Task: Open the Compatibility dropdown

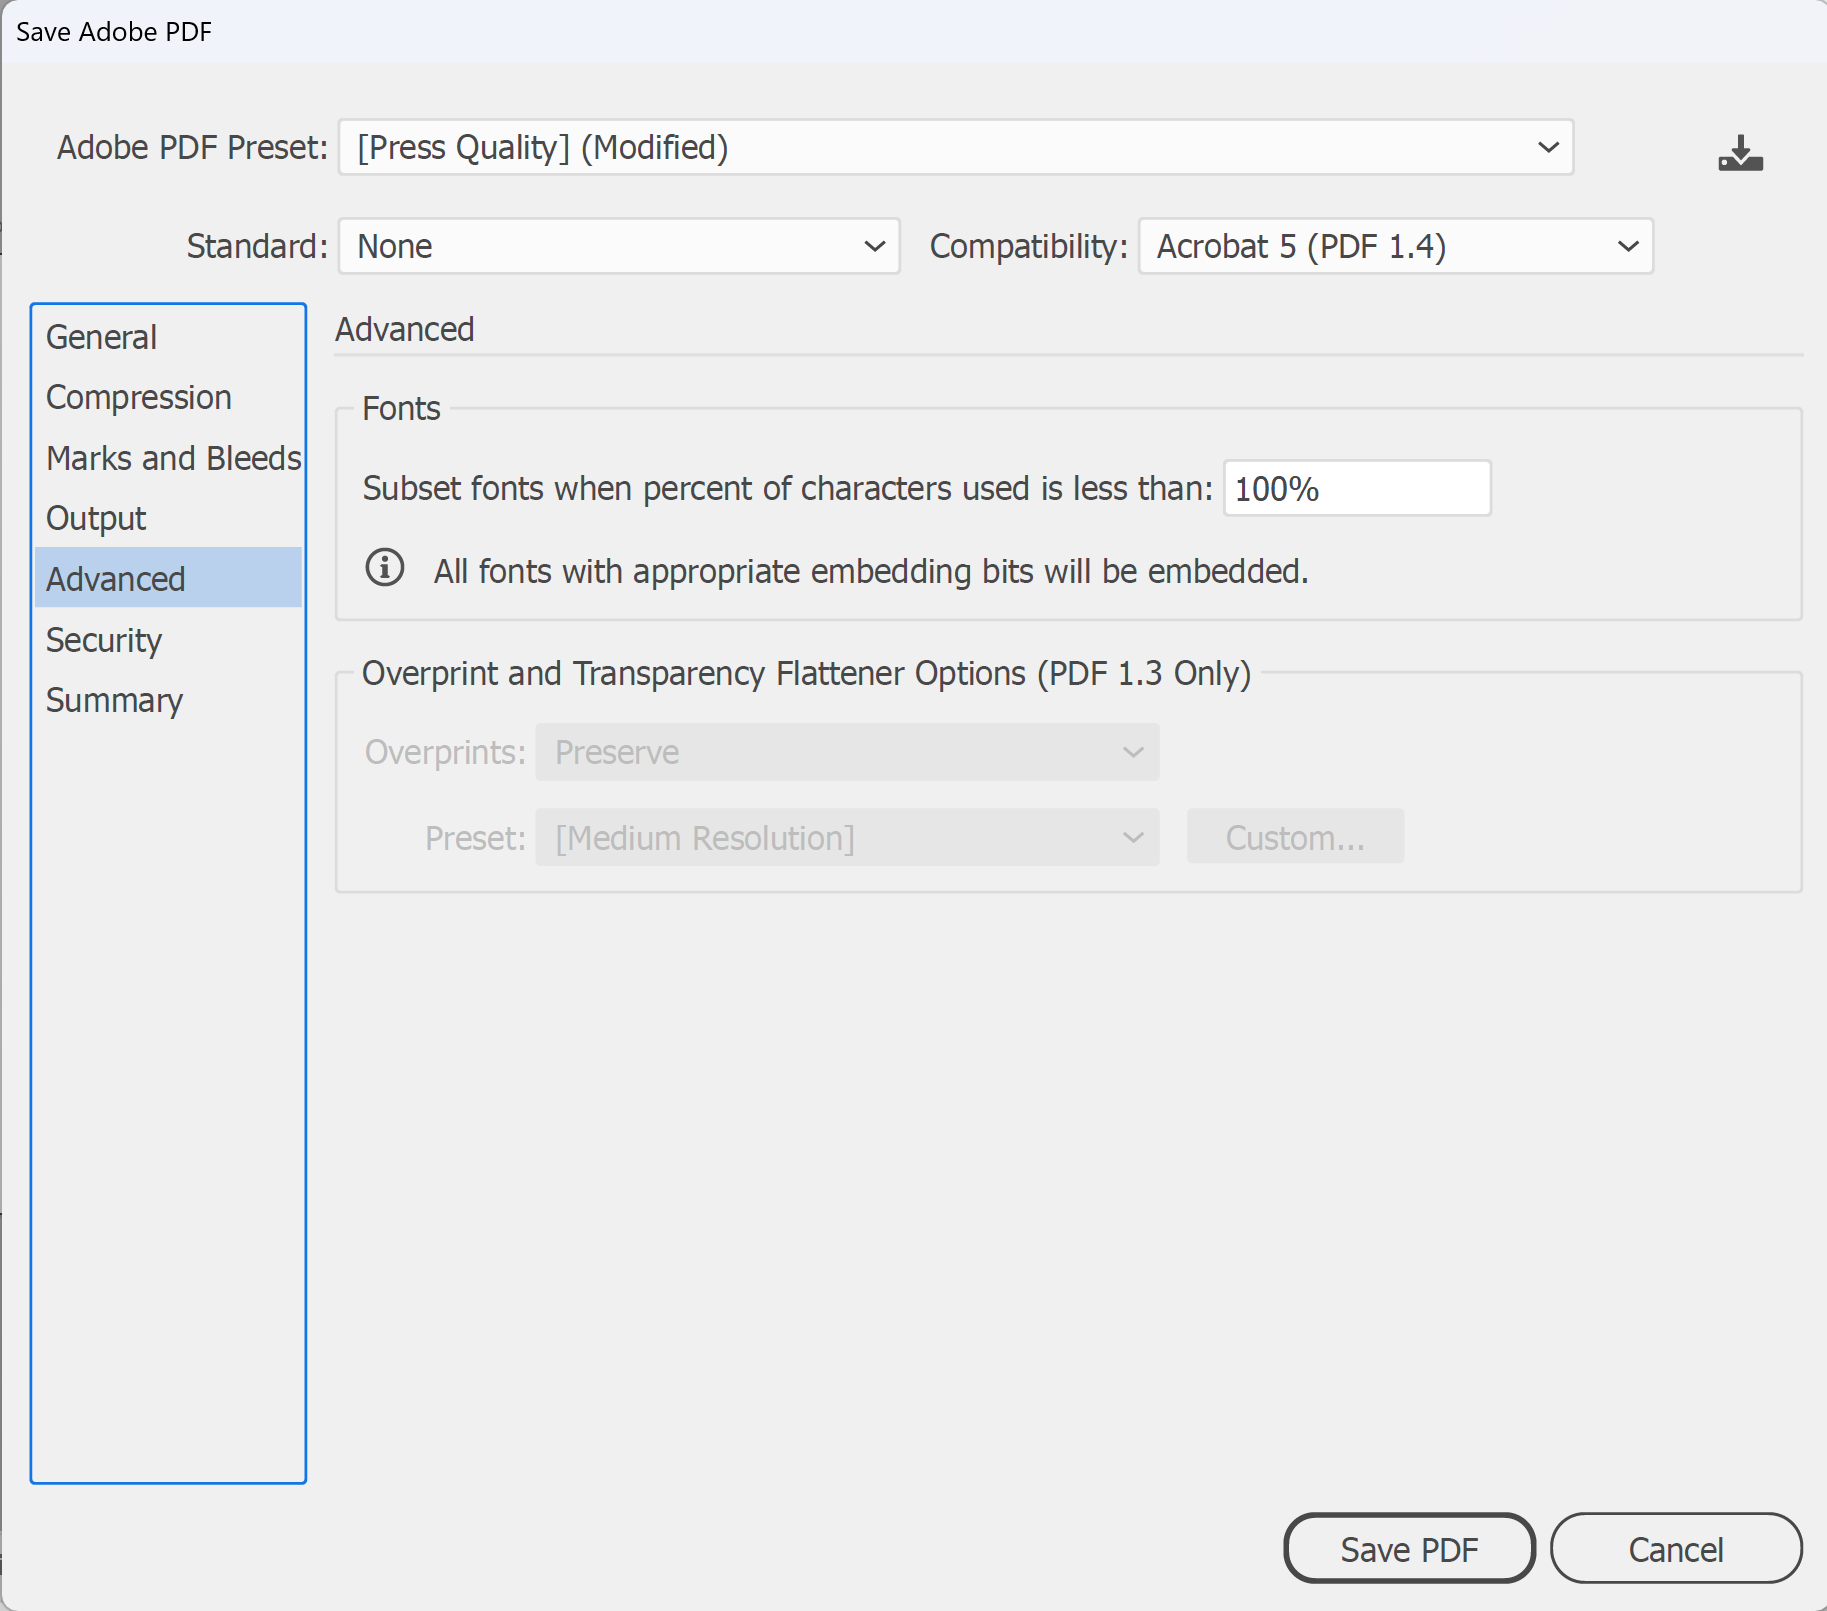Action: click(x=1396, y=246)
